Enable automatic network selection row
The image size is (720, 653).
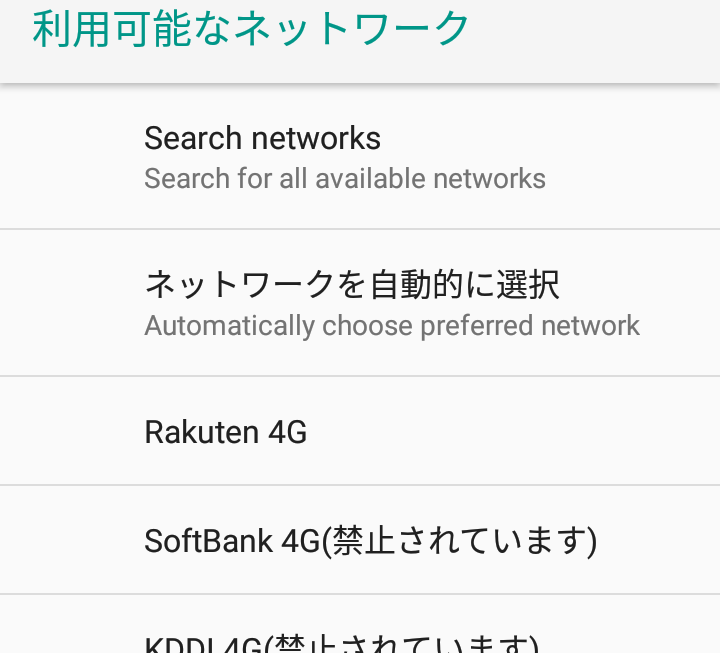click(x=360, y=303)
